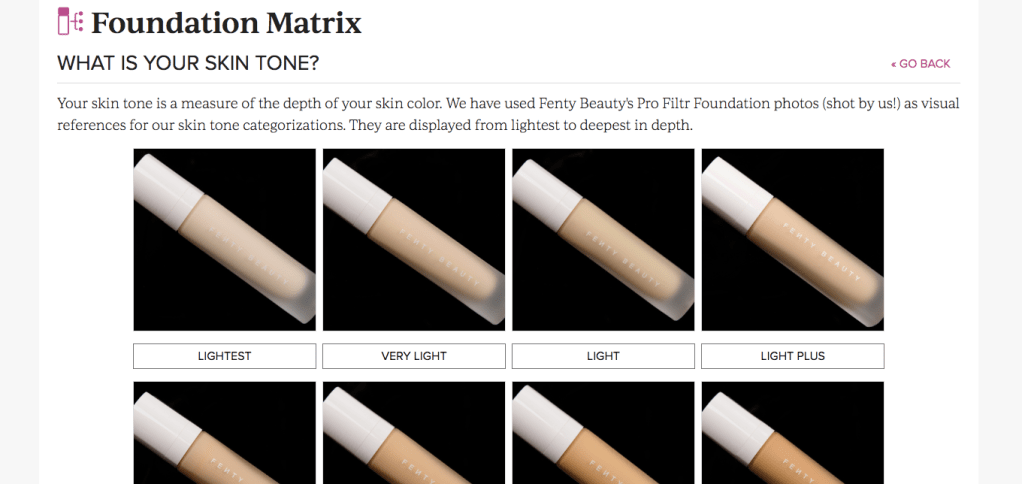Image resolution: width=1022 pixels, height=484 pixels.
Task: Choose the LIGHT skin tone button
Action: (x=603, y=356)
